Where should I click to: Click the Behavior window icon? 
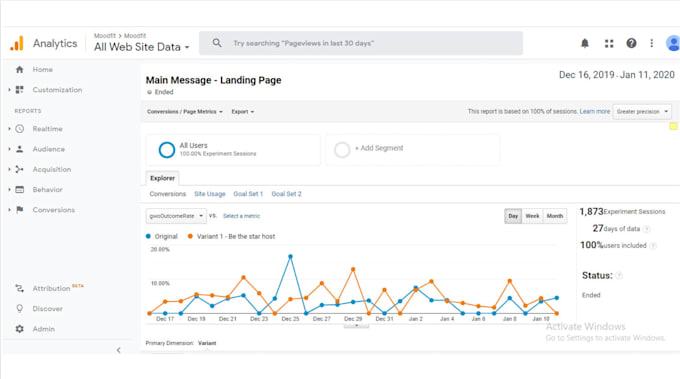point(20,190)
